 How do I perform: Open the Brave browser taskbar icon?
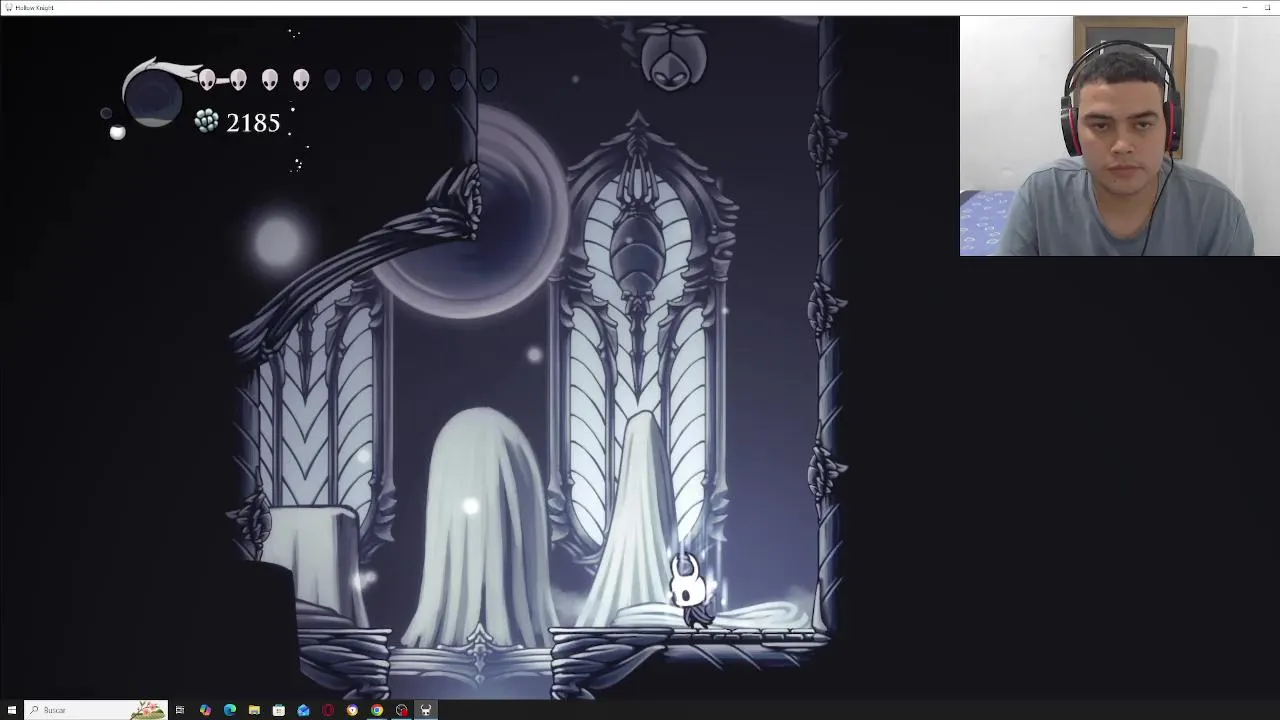[x=352, y=710]
